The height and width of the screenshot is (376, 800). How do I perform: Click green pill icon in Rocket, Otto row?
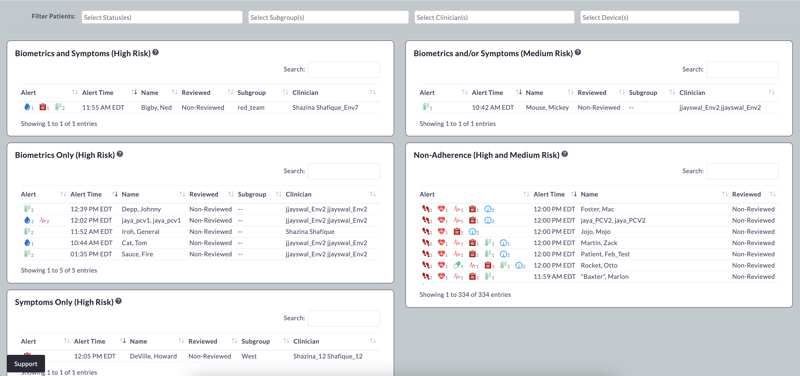pyautogui.click(x=457, y=265)
